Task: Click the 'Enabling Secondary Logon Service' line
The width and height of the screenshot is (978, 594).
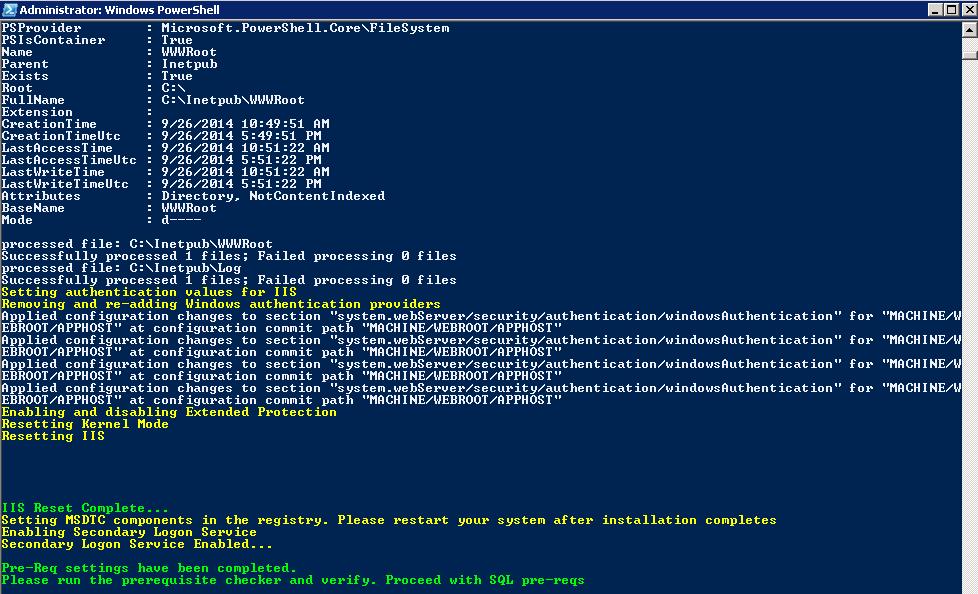Action: 129,532
